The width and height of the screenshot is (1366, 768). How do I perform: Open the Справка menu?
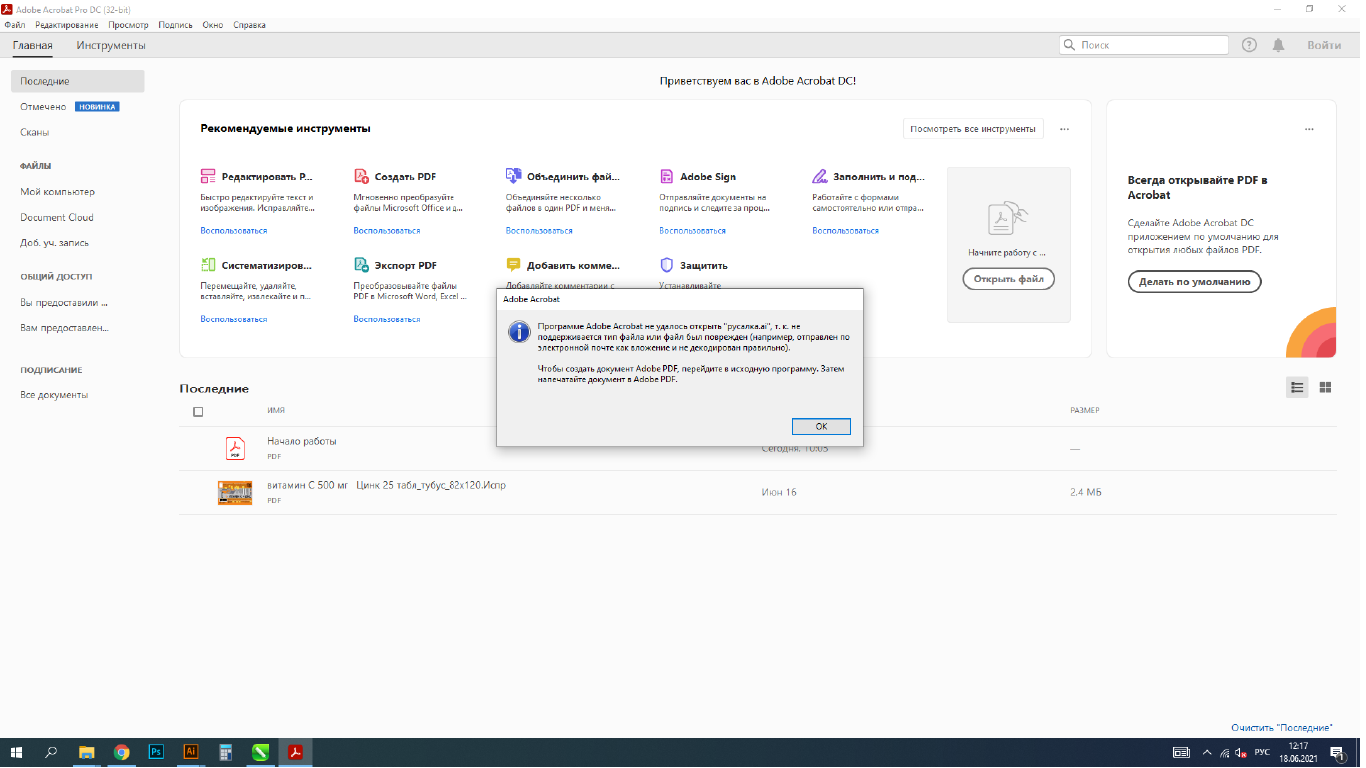(x=250, y=24)
